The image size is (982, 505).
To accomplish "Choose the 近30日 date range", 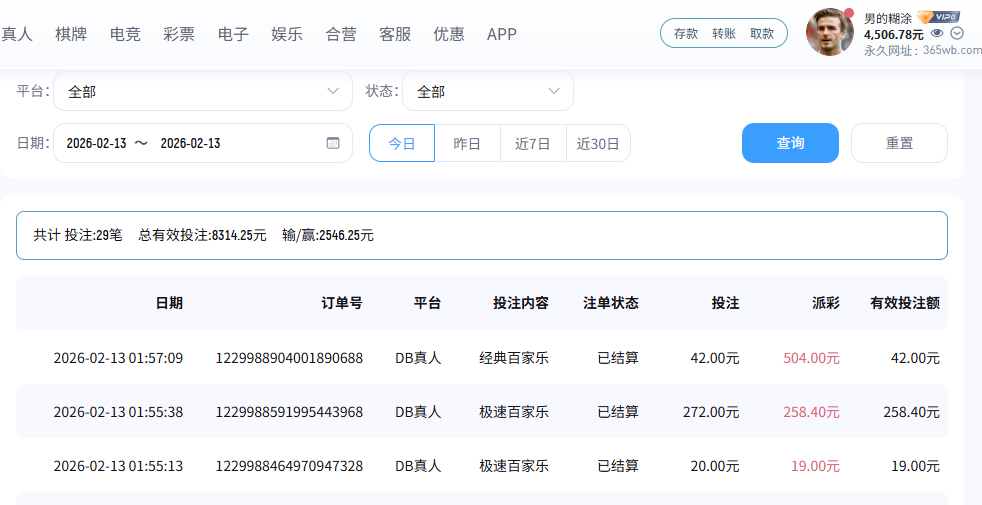I will click(598, 143).
